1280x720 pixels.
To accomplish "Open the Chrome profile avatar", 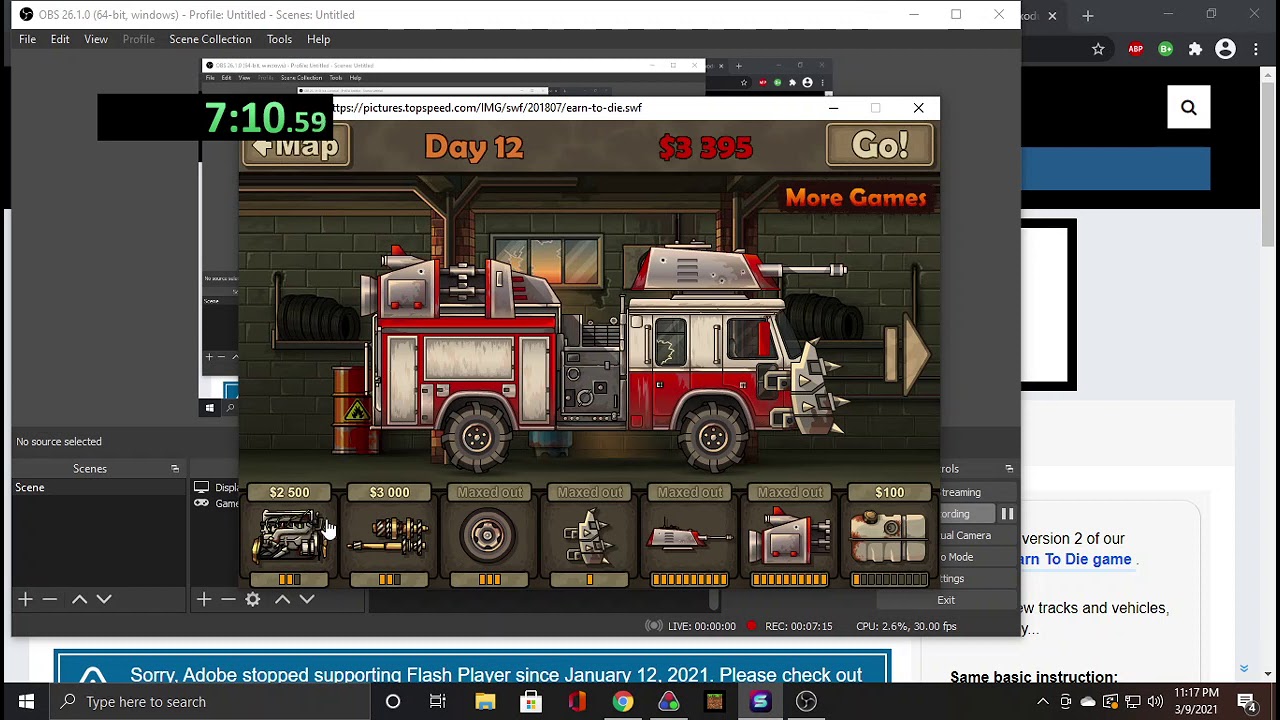I will click(1225, 49).
